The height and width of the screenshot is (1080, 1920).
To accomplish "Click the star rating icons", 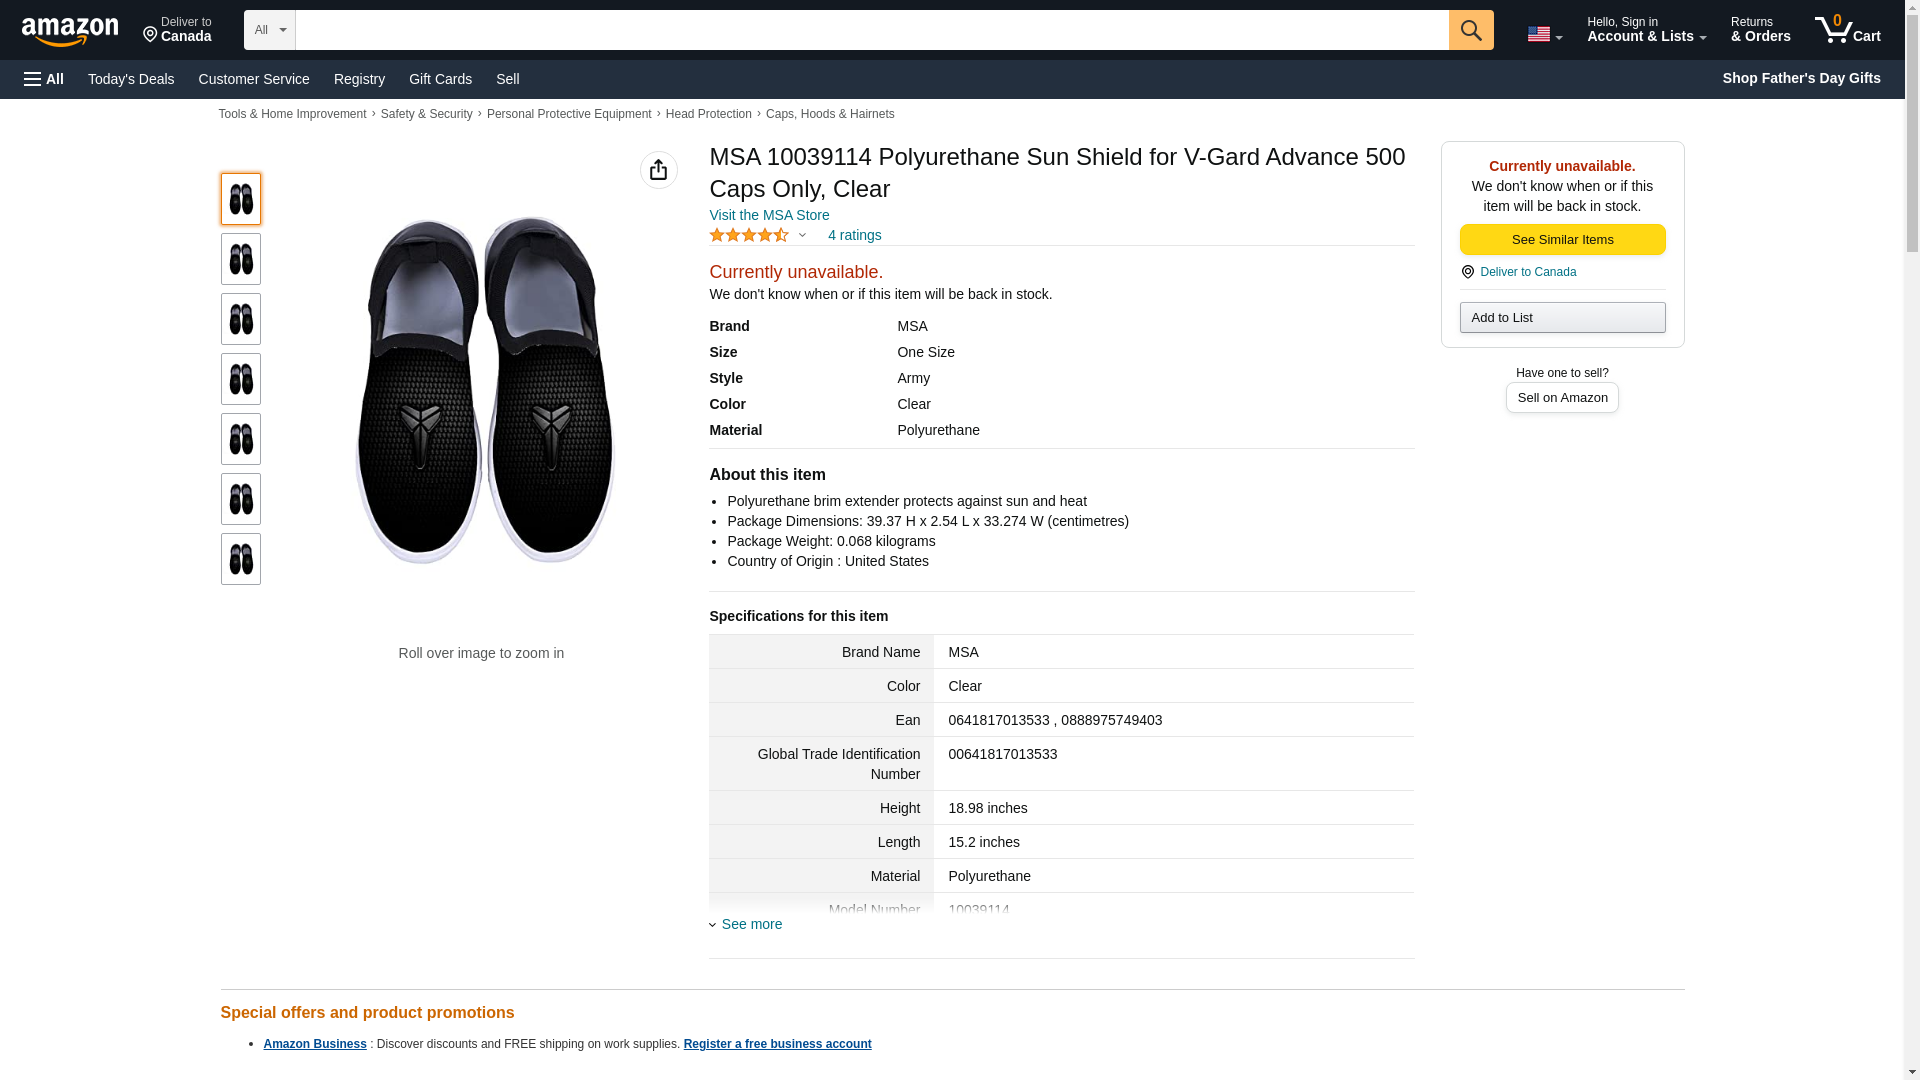I will pos(749,235).
